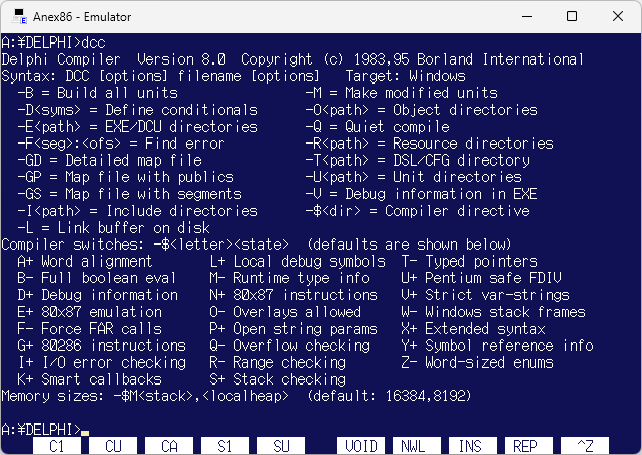Click 'W- Windows stack frames' switch text
642x455 pixels.
pyautogui.click(x=493, y=312)
